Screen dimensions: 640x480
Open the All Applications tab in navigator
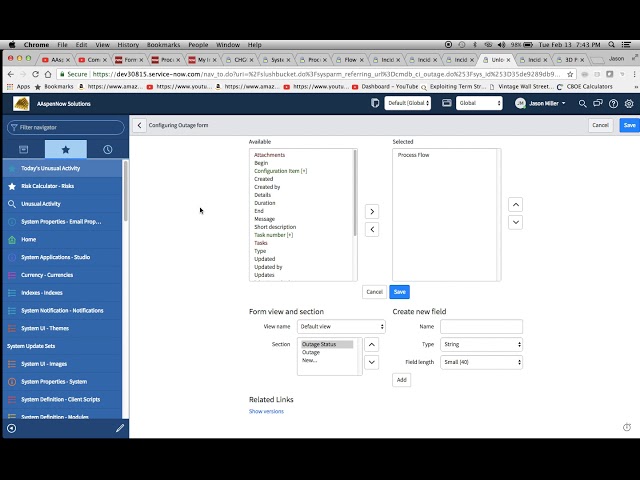(x=24, y=149)
